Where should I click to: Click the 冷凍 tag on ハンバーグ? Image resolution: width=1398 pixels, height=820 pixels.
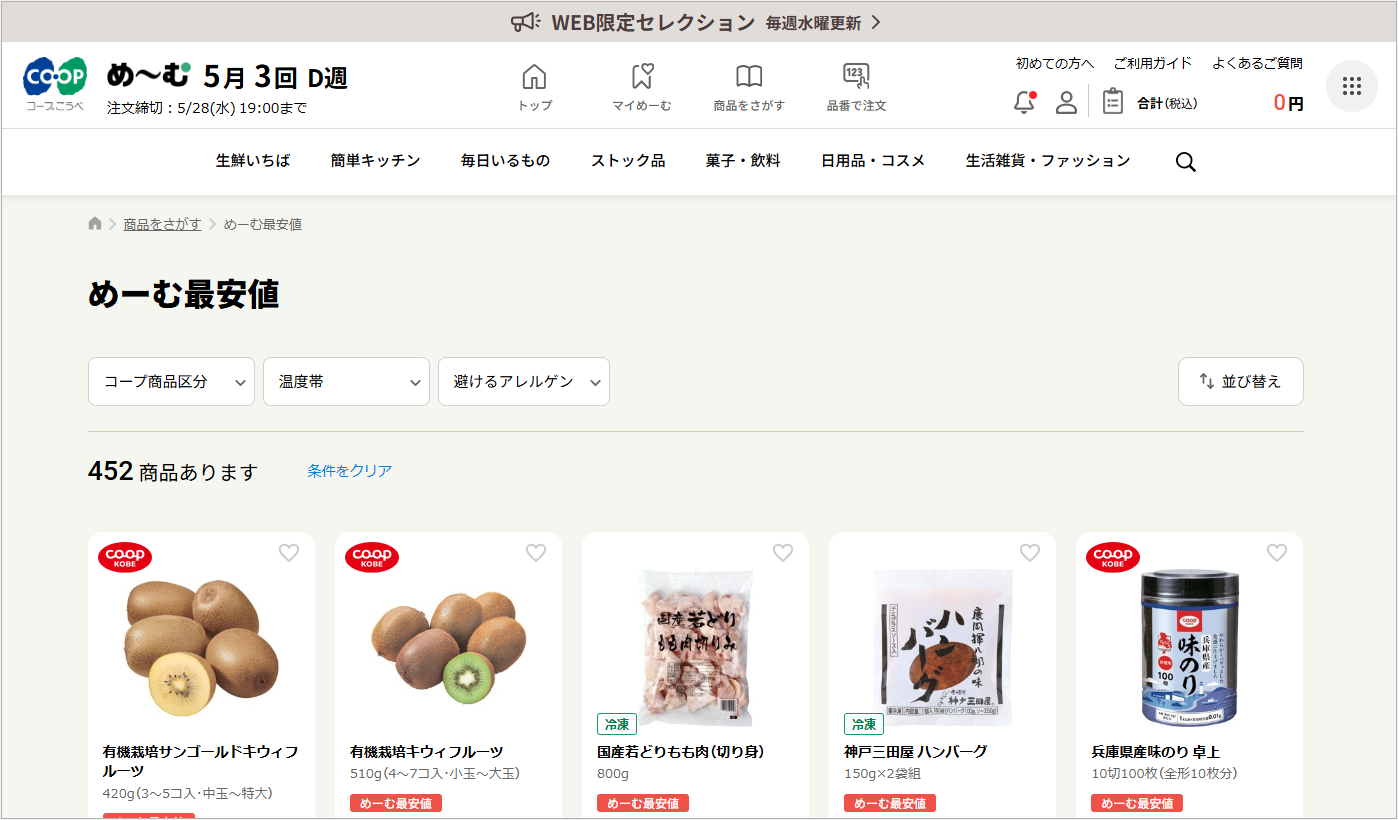pos(863,724)
